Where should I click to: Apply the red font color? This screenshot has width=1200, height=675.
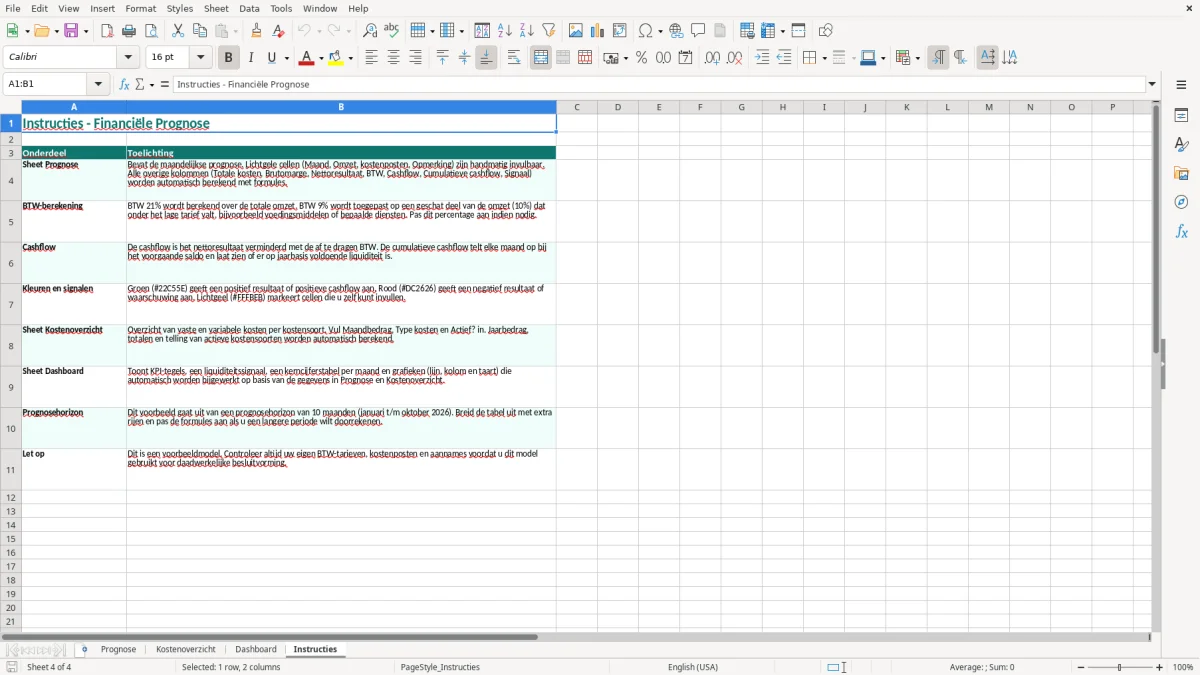coord(306,58)
